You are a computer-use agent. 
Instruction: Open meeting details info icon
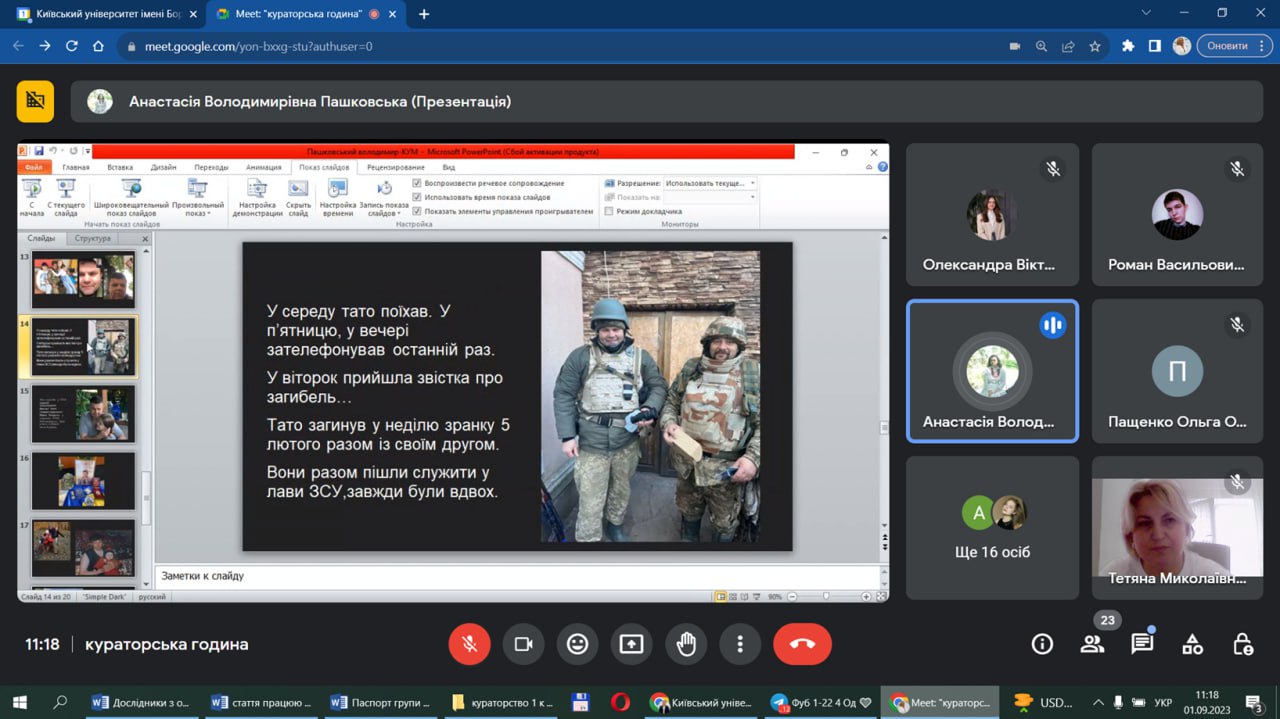click(1042, 644)
